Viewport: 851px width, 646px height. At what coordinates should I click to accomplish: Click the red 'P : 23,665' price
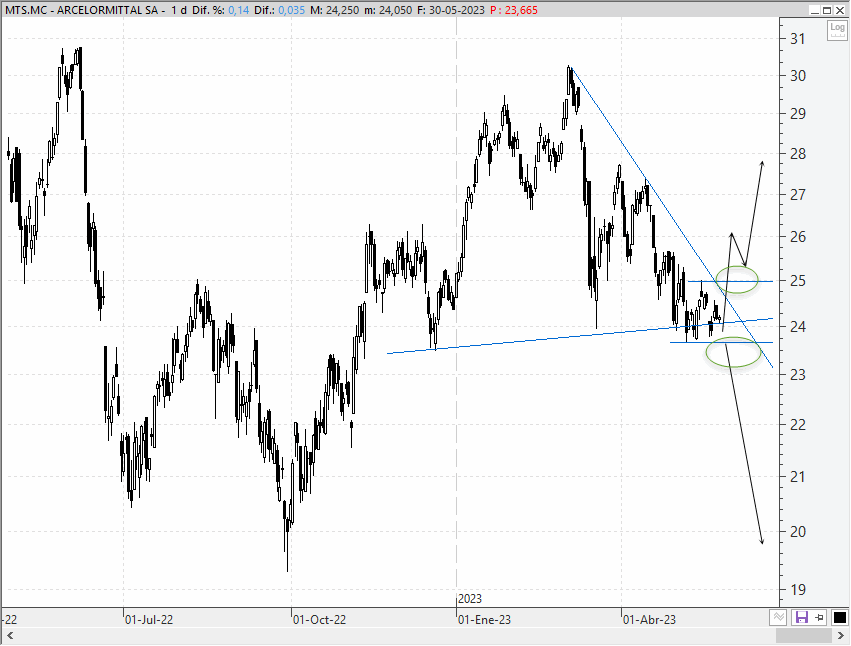514,10
